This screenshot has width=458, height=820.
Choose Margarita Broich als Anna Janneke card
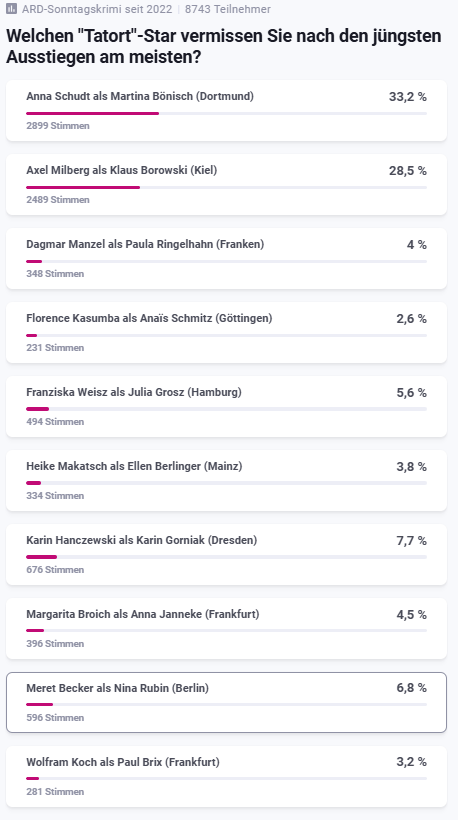coord(226,628)
